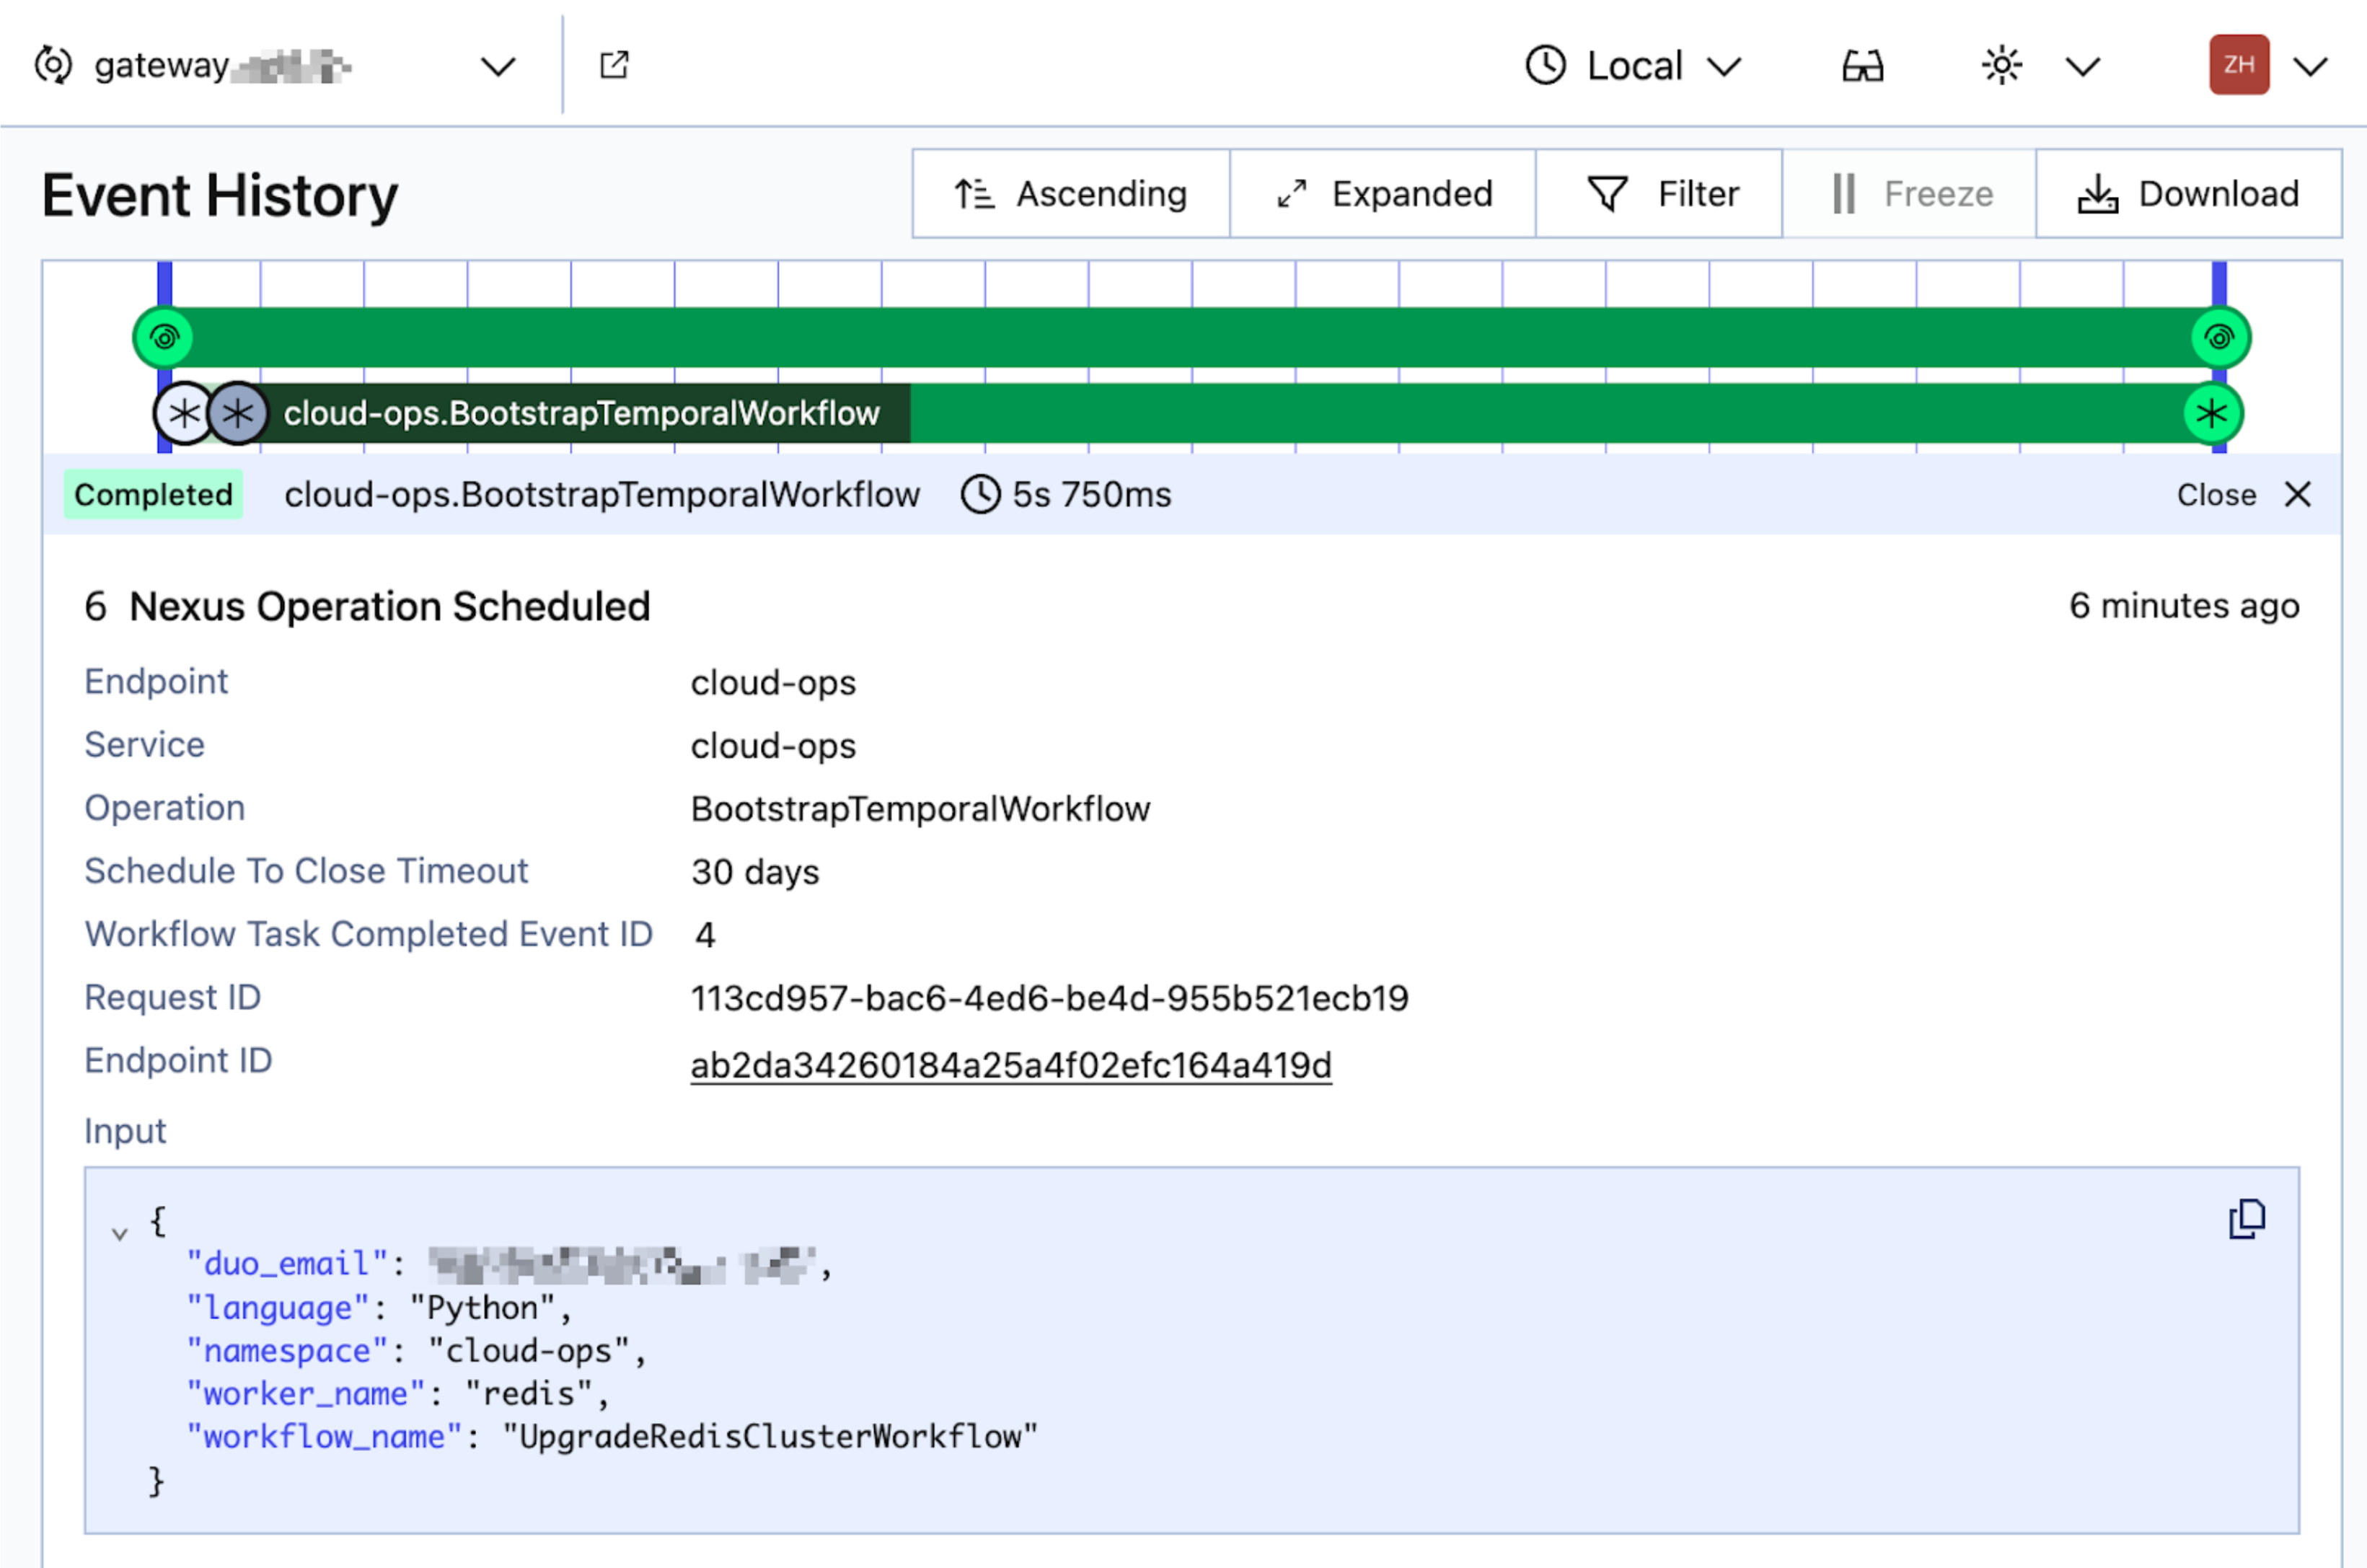Click the sun day-mode theme icon

tap(2001, 66)
